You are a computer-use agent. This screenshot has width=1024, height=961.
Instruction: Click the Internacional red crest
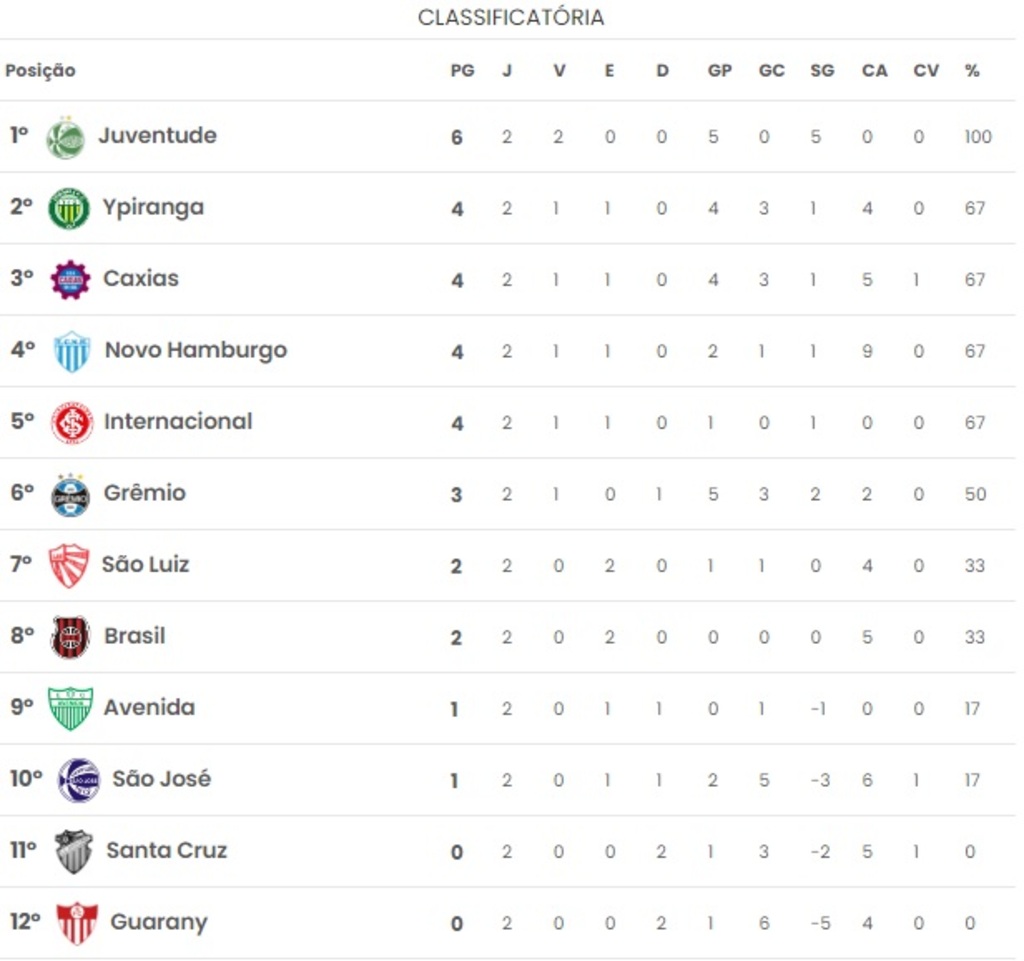point(72,423)
